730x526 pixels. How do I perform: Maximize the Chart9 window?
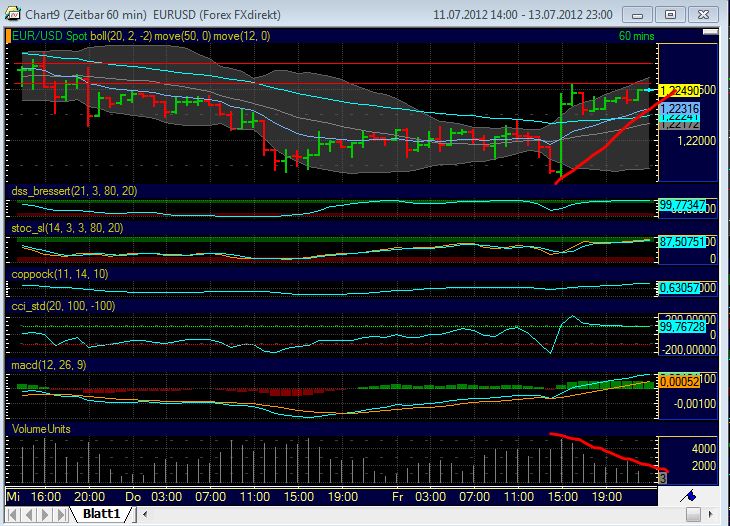pyautogui.click(x=670, y=14)
